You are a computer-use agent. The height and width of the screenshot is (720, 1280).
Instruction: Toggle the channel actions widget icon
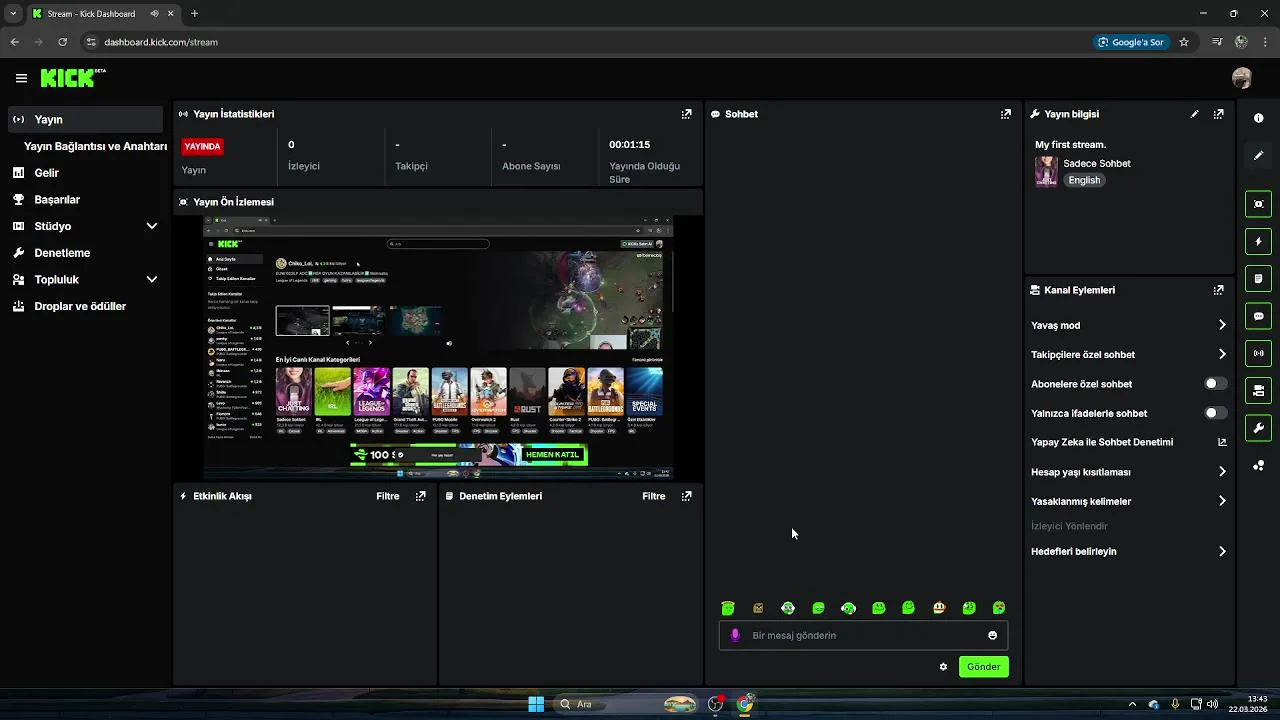pos(1258,389)
